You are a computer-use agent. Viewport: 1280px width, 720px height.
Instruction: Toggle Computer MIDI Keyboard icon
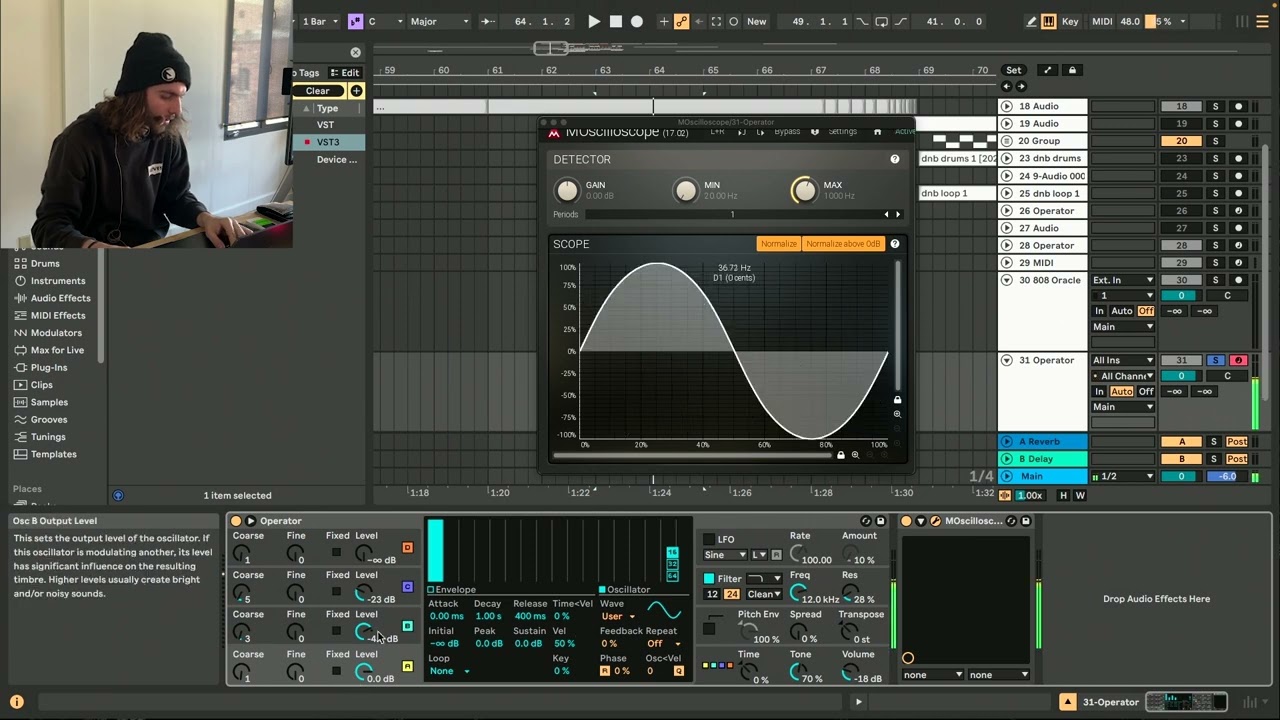point(1048,21)
